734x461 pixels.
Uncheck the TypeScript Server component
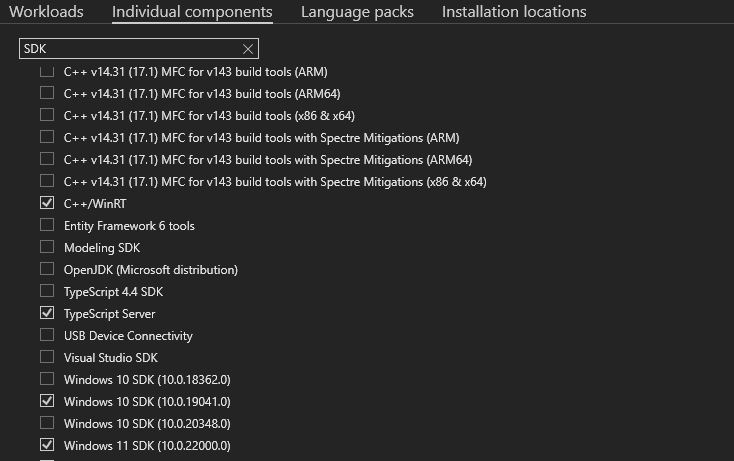[47, 313]
